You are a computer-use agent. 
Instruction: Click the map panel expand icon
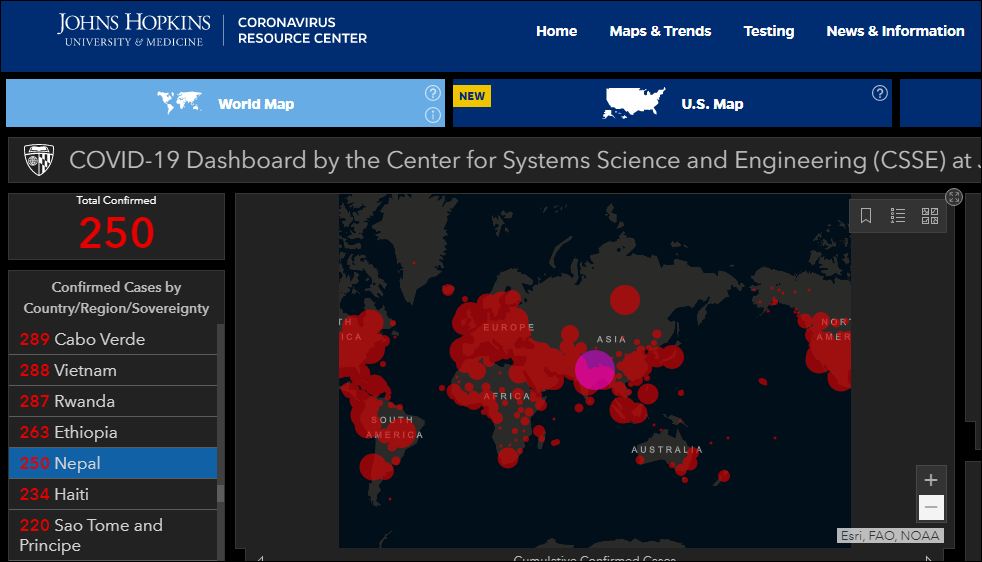pos(954,197)
